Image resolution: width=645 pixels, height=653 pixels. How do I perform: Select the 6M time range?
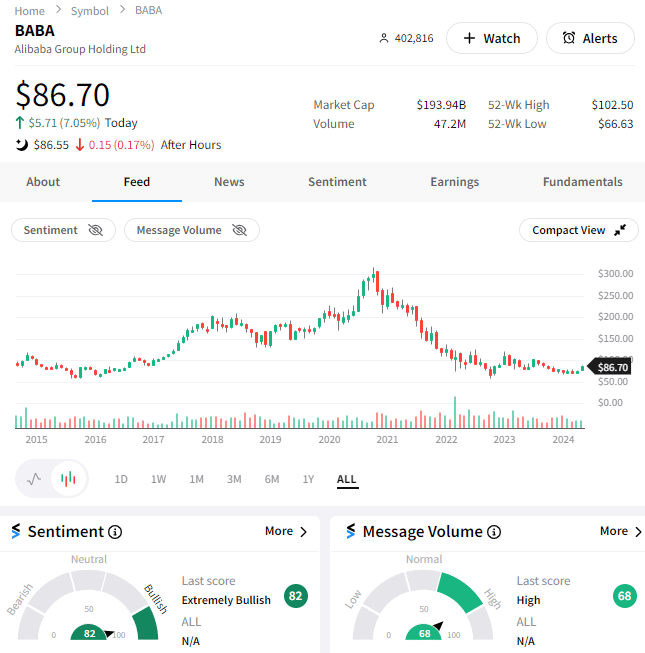272,479
